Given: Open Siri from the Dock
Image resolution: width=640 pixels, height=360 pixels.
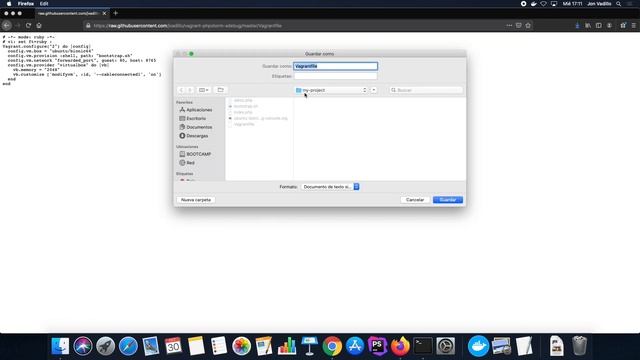Looking at the screenshot, I should pos(83,346).
